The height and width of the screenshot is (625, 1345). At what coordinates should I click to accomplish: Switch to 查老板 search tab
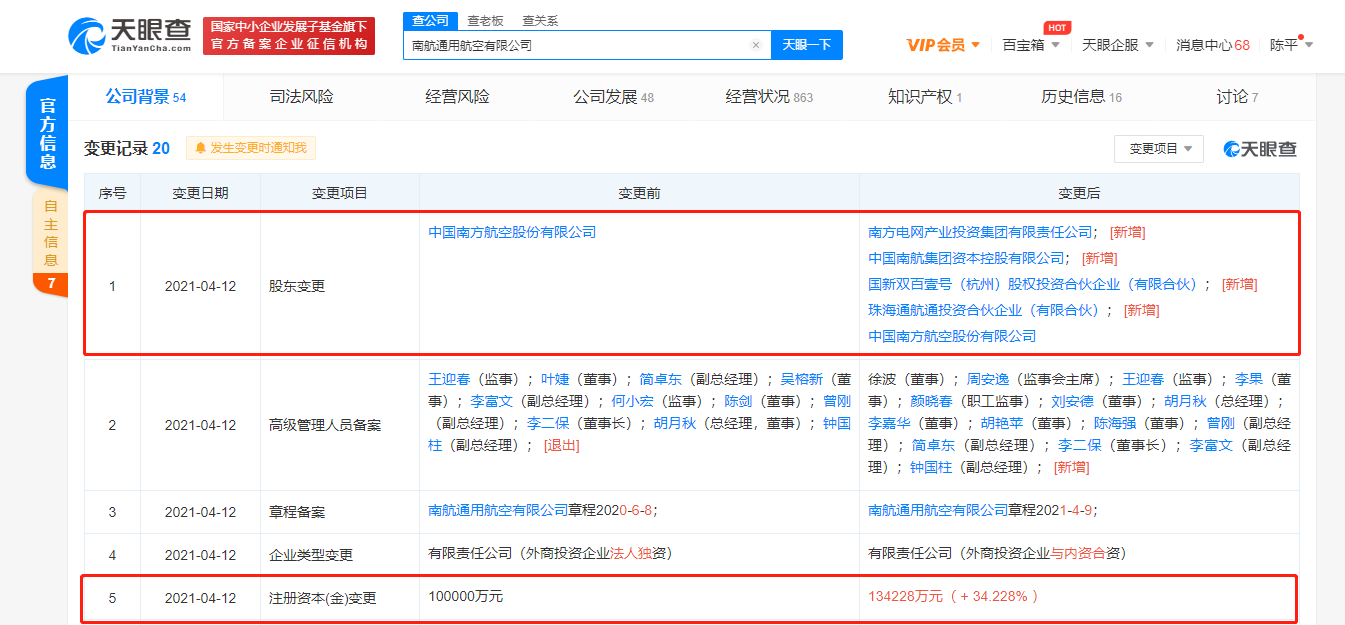coord(485,21)
